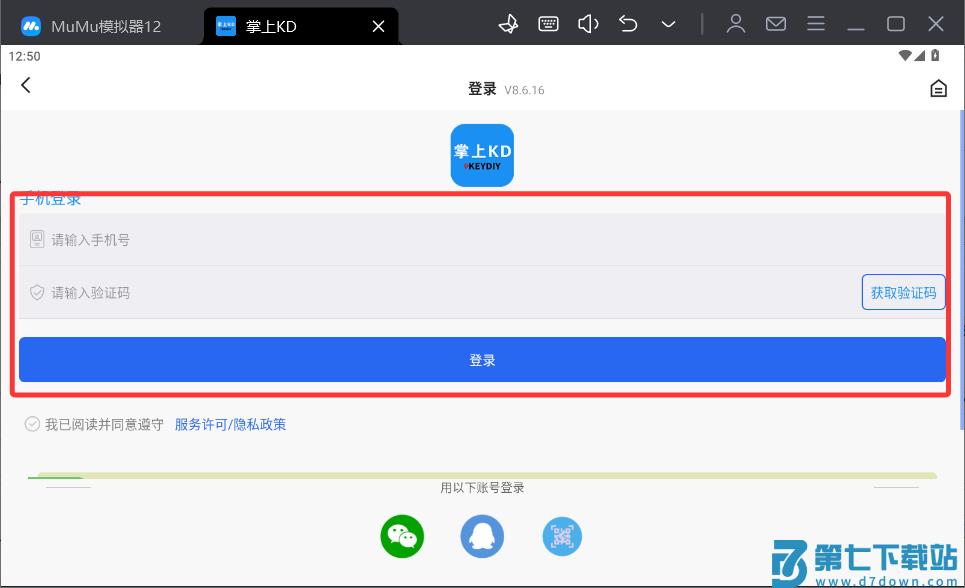Click the 手机登录 heading
Image resolution: width=965 pixels, height=588 pixels.
(50, 199)
